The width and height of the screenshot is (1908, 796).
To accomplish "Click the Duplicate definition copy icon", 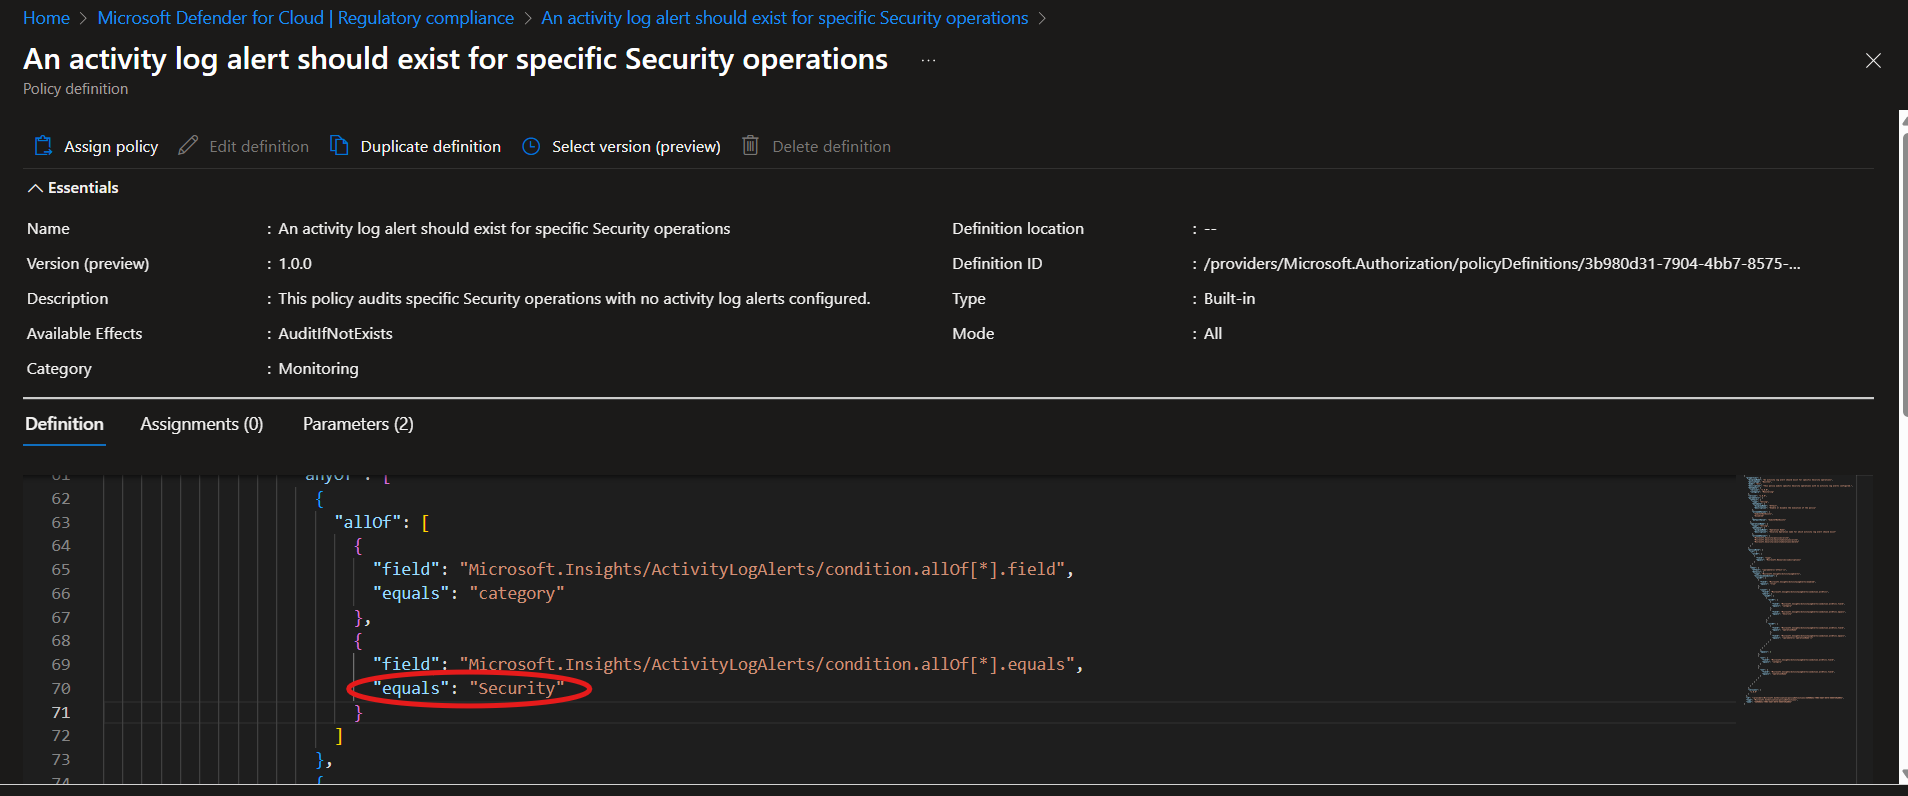I will 339,146.
